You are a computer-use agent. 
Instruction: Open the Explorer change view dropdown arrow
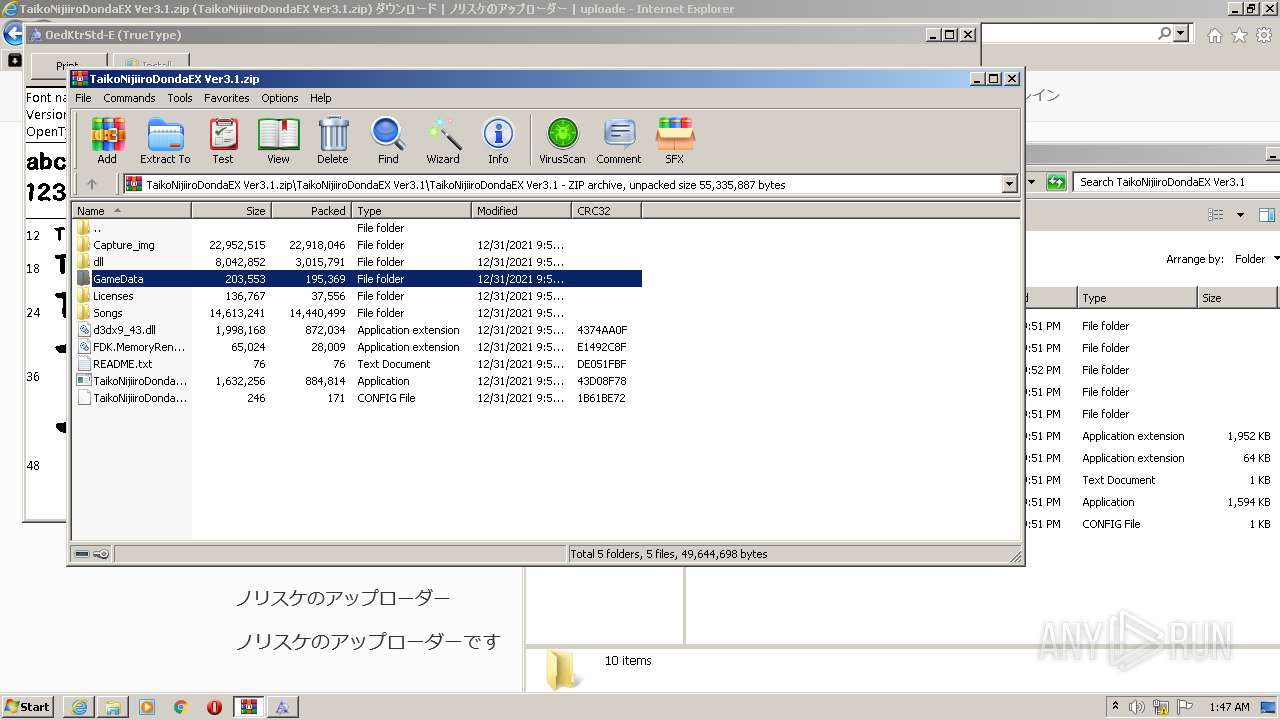coord(1240,215)
